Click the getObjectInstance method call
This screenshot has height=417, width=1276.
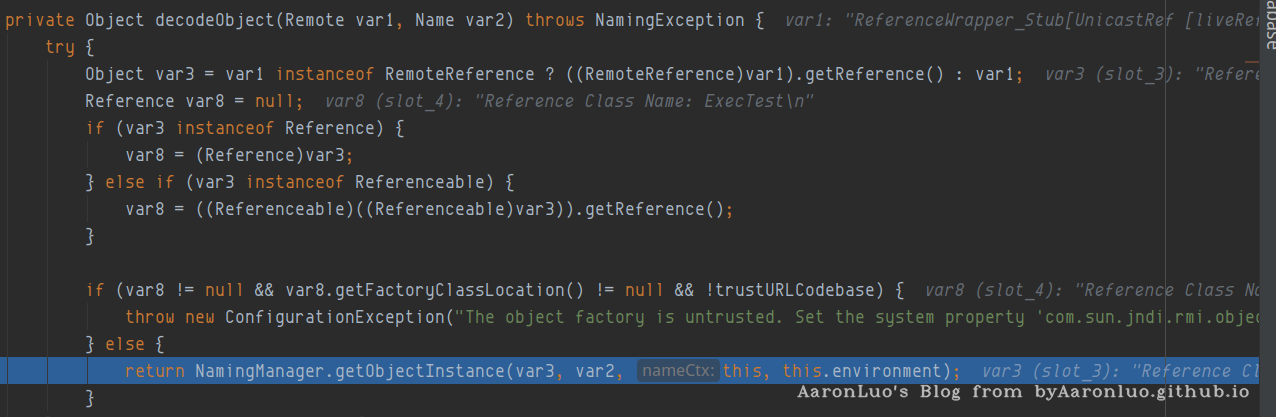tap(420, 371)
